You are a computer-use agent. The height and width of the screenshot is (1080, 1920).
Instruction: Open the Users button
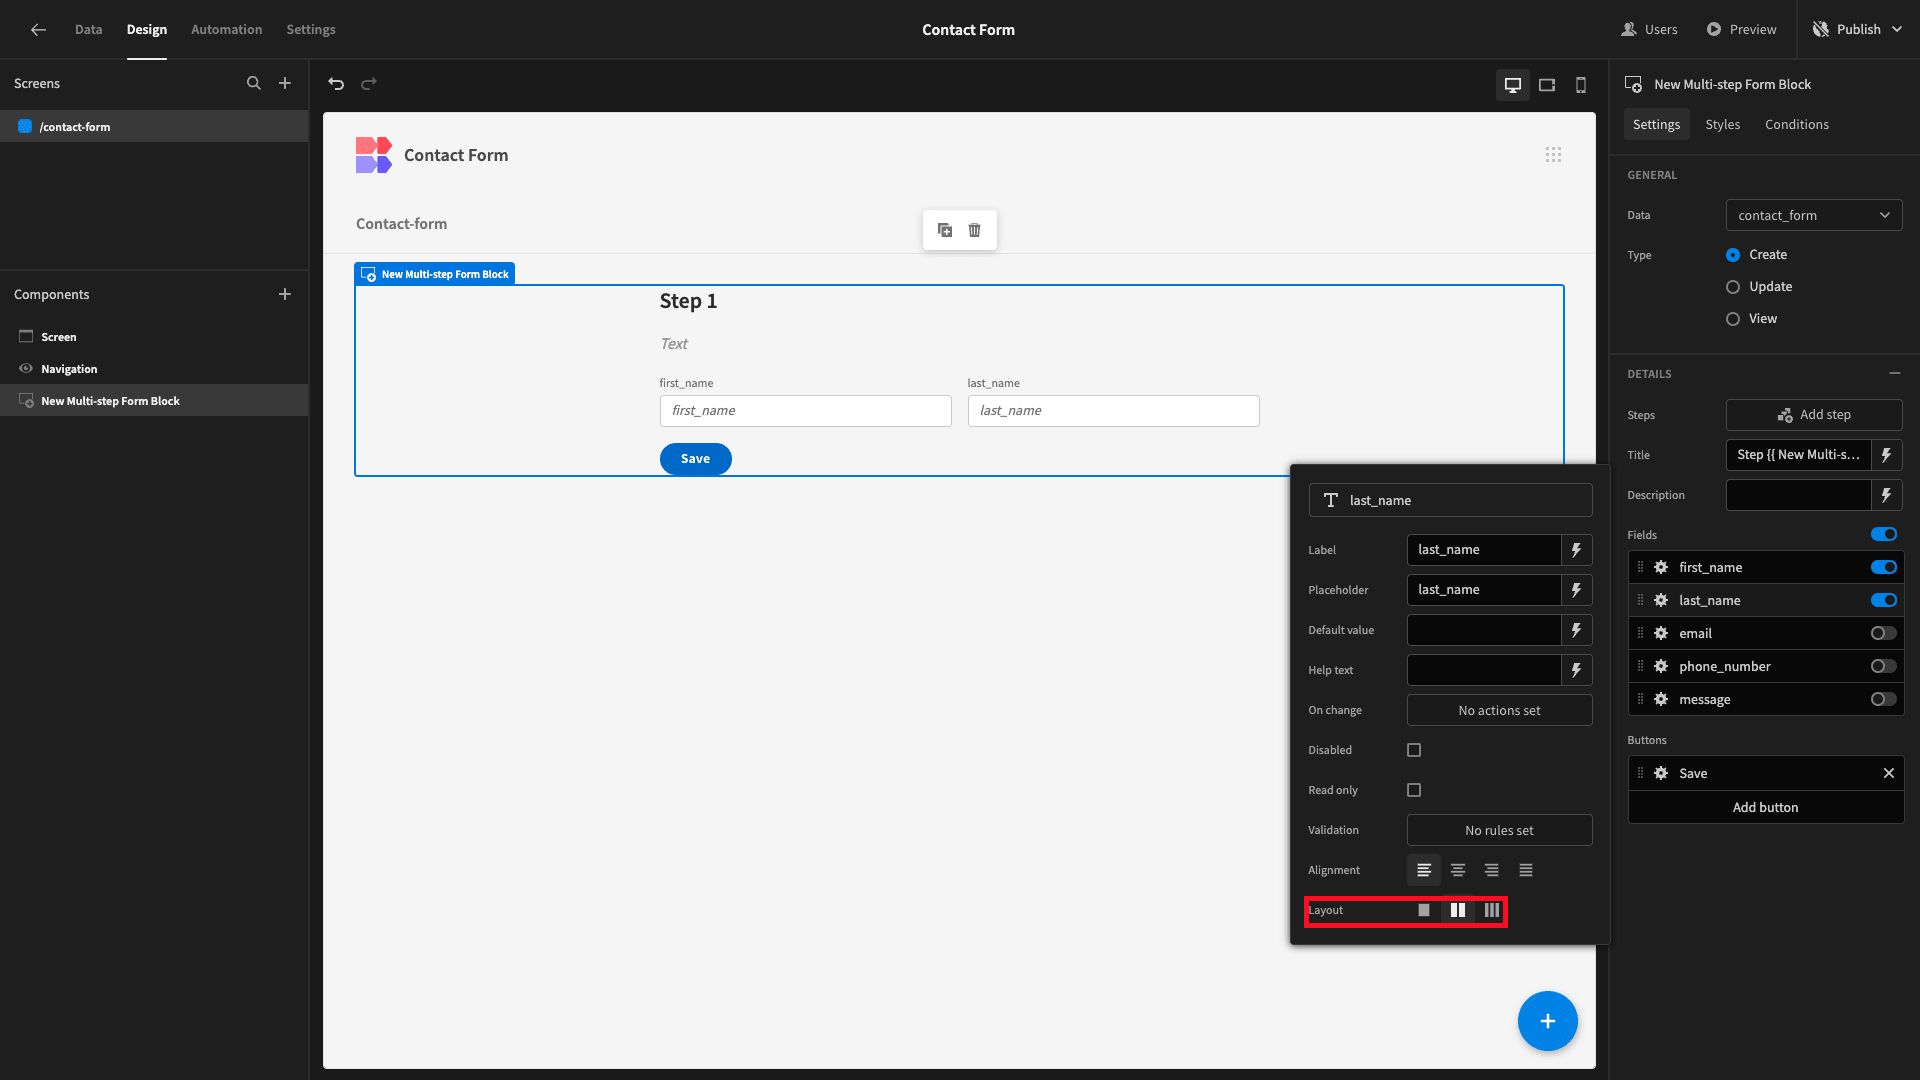coord(1650,30)
